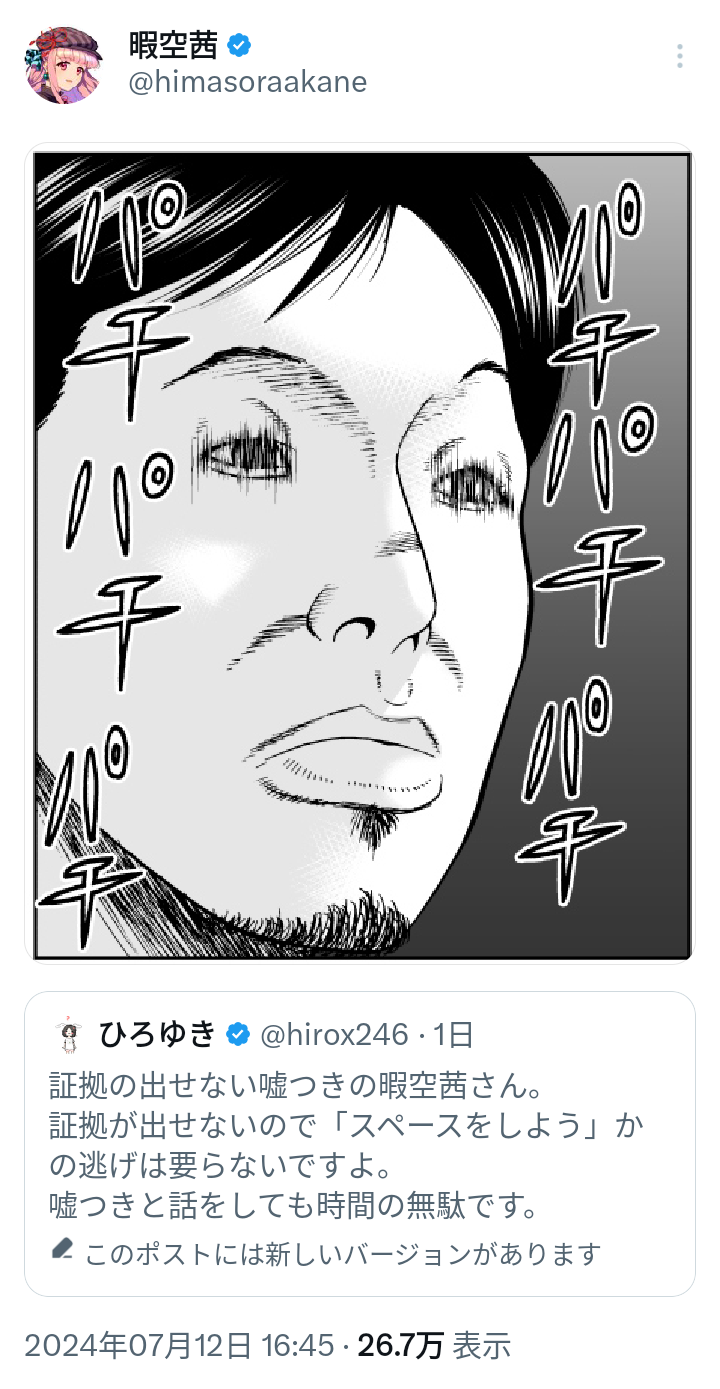Tap the このポストには新しいバージョンがあります notice
The image size is (720, 1389).
(326, 1252)
